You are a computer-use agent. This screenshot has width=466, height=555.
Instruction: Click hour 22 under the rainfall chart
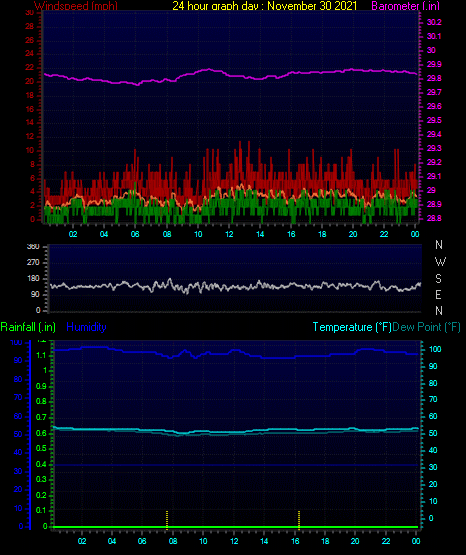coord(386,541)
